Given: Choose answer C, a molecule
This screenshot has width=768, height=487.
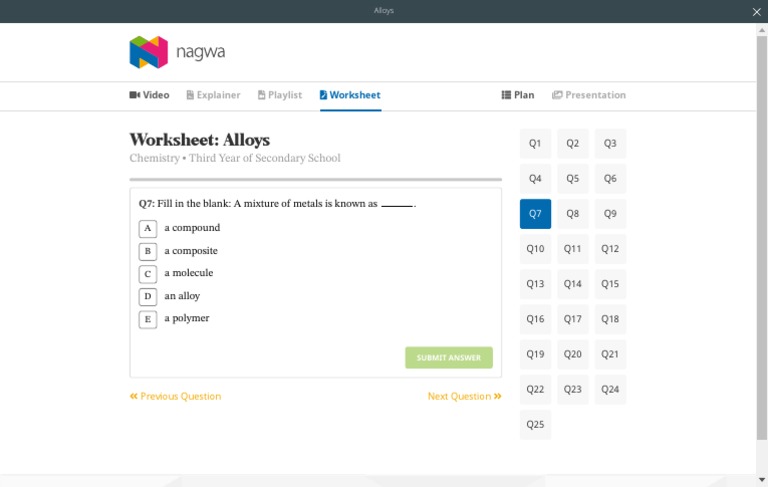Looking at the screenshot, I should coord(148,274).
